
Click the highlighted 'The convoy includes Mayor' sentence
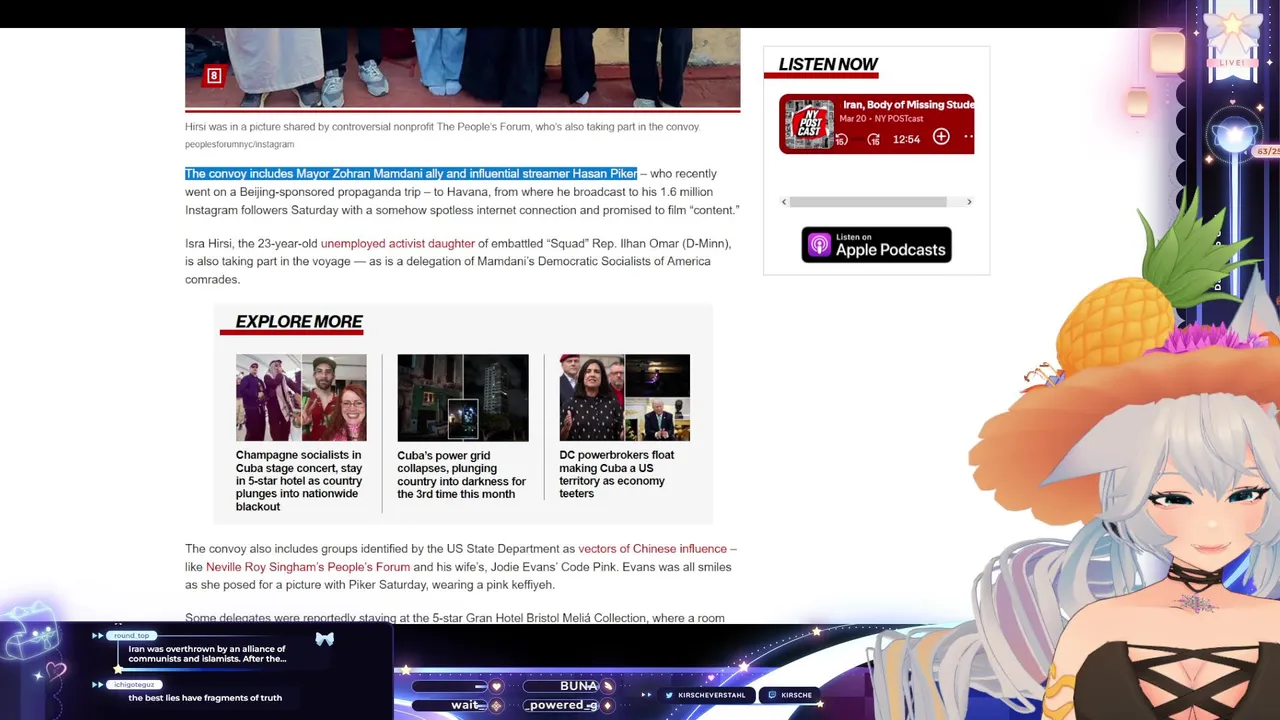point(411,174)
